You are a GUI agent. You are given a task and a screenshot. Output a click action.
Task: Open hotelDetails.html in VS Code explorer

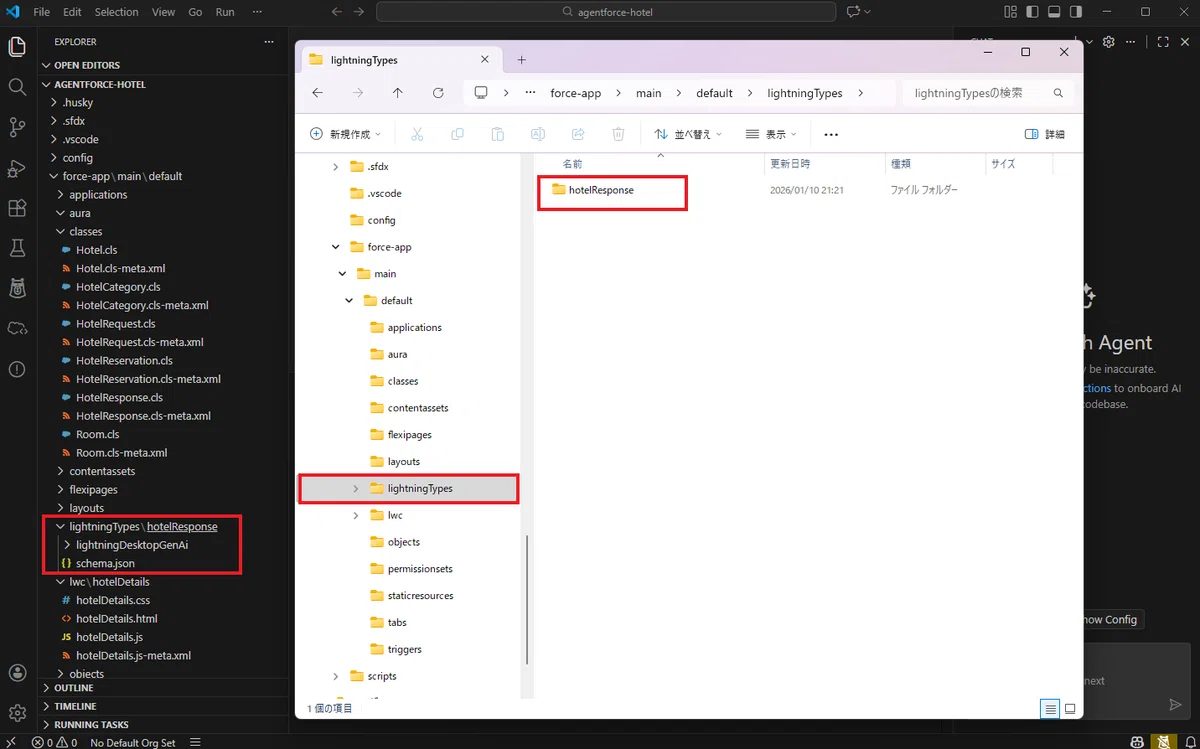click(x=116, y=619)
